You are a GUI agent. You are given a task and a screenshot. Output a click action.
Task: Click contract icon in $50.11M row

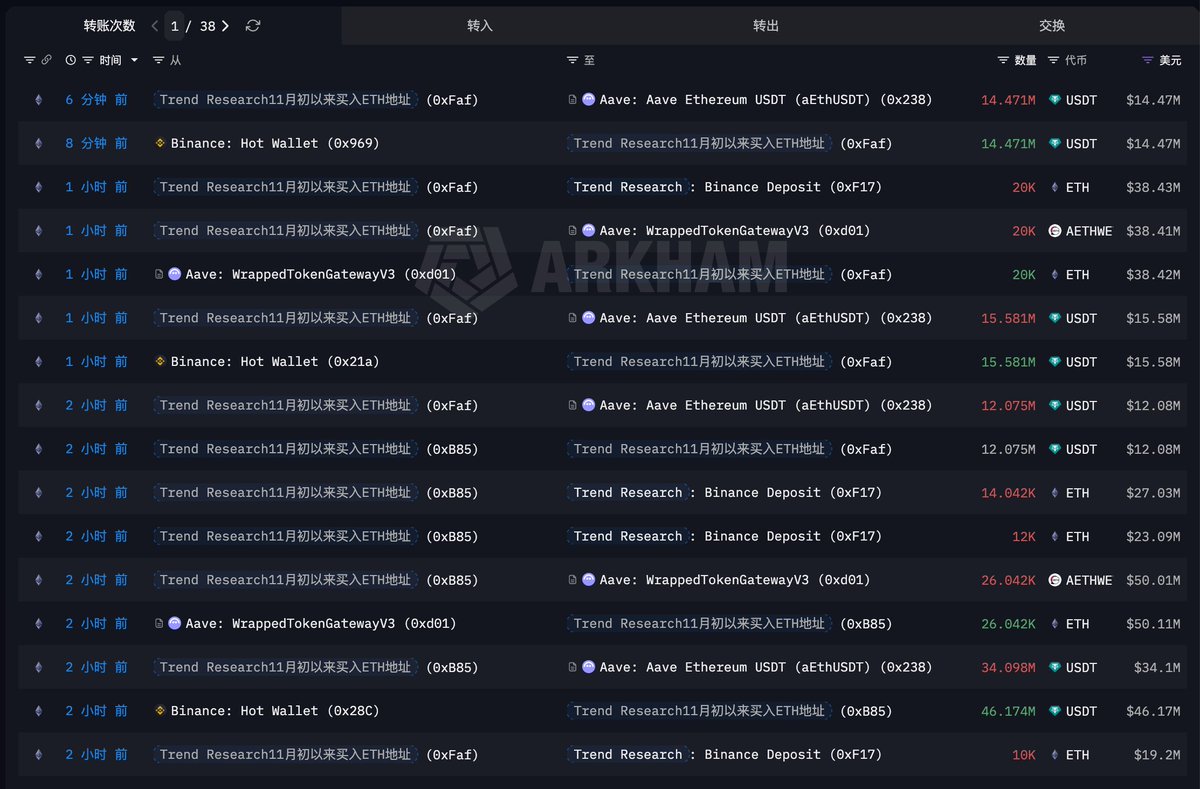(160, 624)
